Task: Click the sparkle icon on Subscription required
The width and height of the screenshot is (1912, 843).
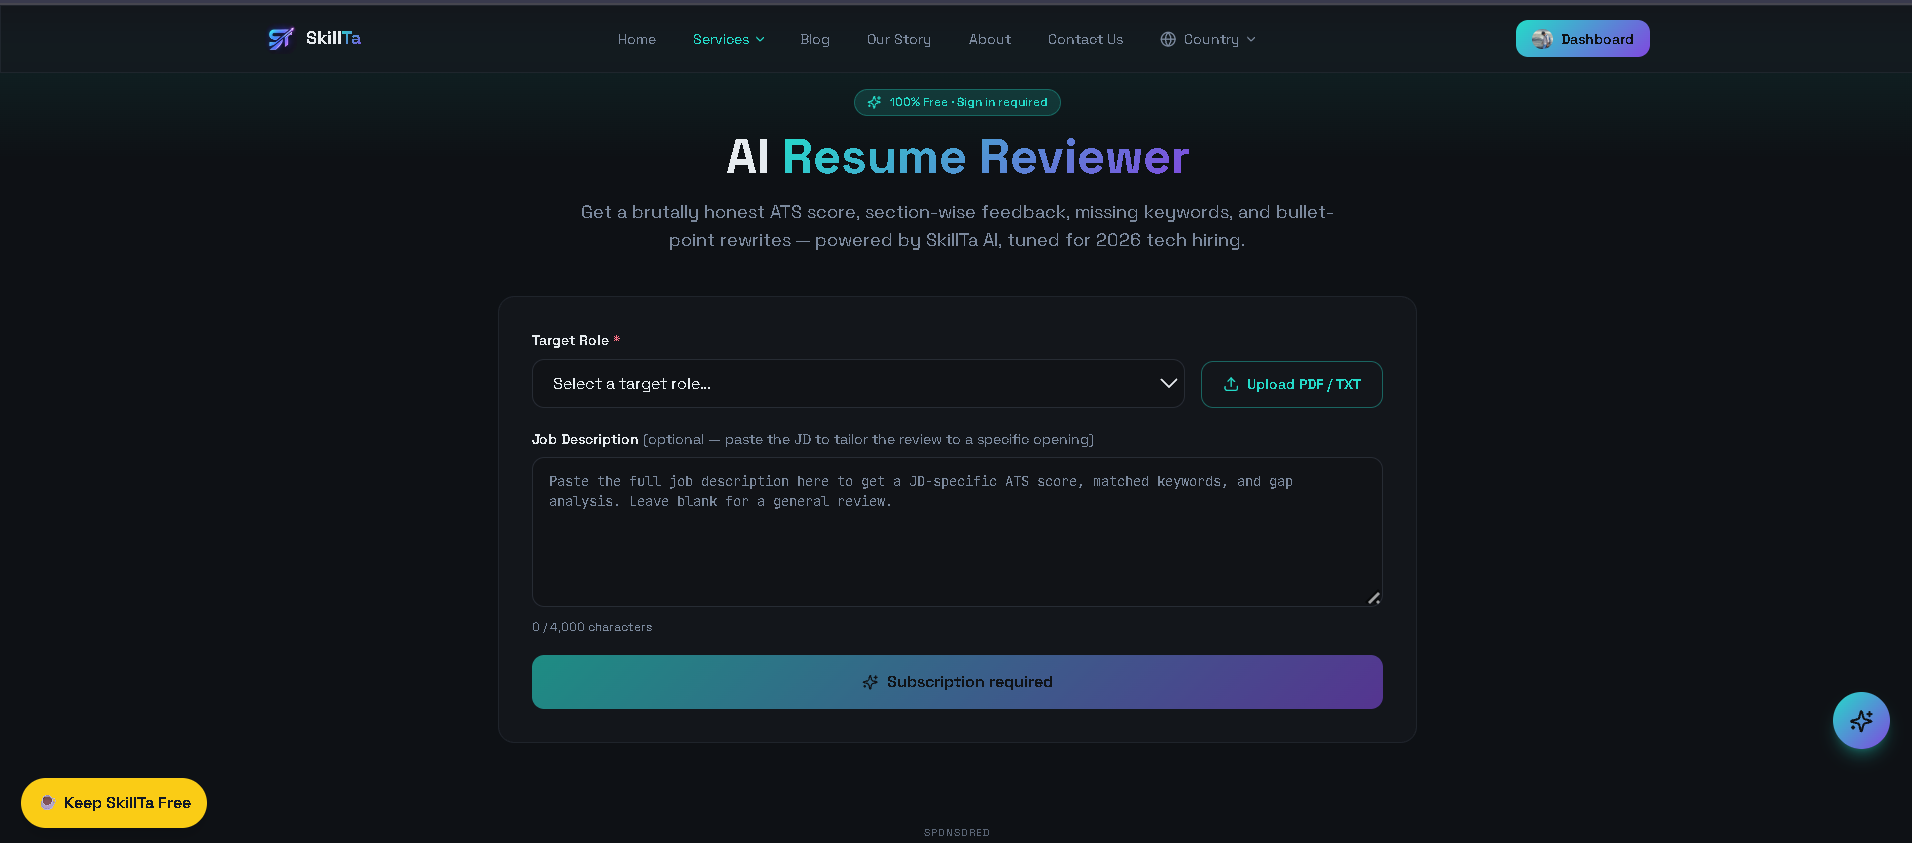Action: (870, 682)
